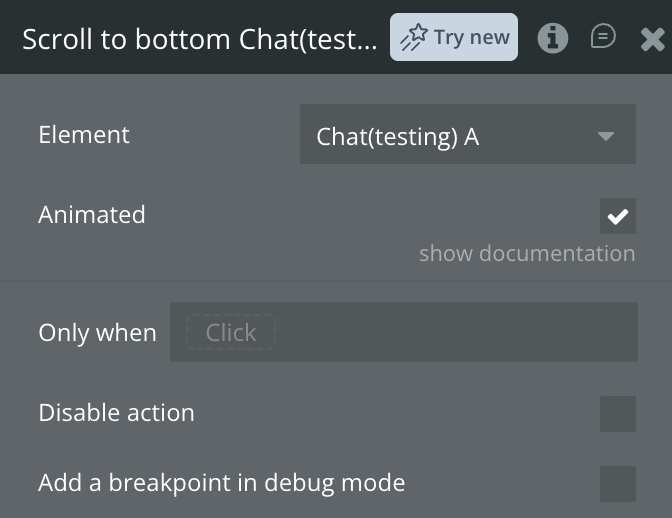Screen dimensions: 672x518
Task: Click the Try new button label
Action: pos(471,37)
